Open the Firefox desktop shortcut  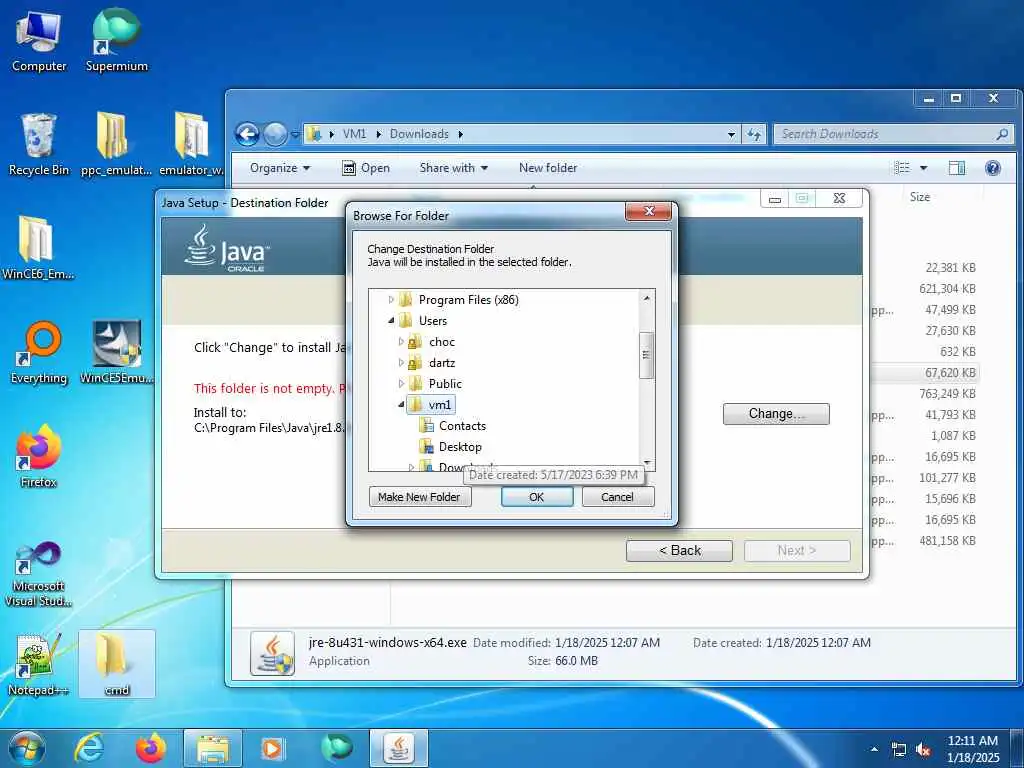(x=39, y=456)
